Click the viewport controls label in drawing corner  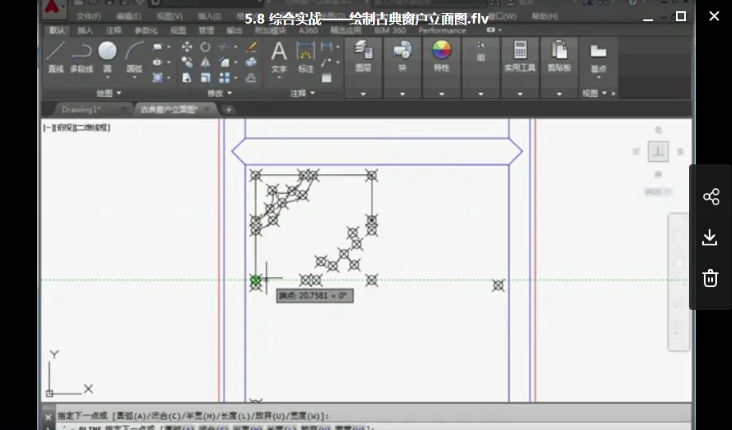coord(77,127)
